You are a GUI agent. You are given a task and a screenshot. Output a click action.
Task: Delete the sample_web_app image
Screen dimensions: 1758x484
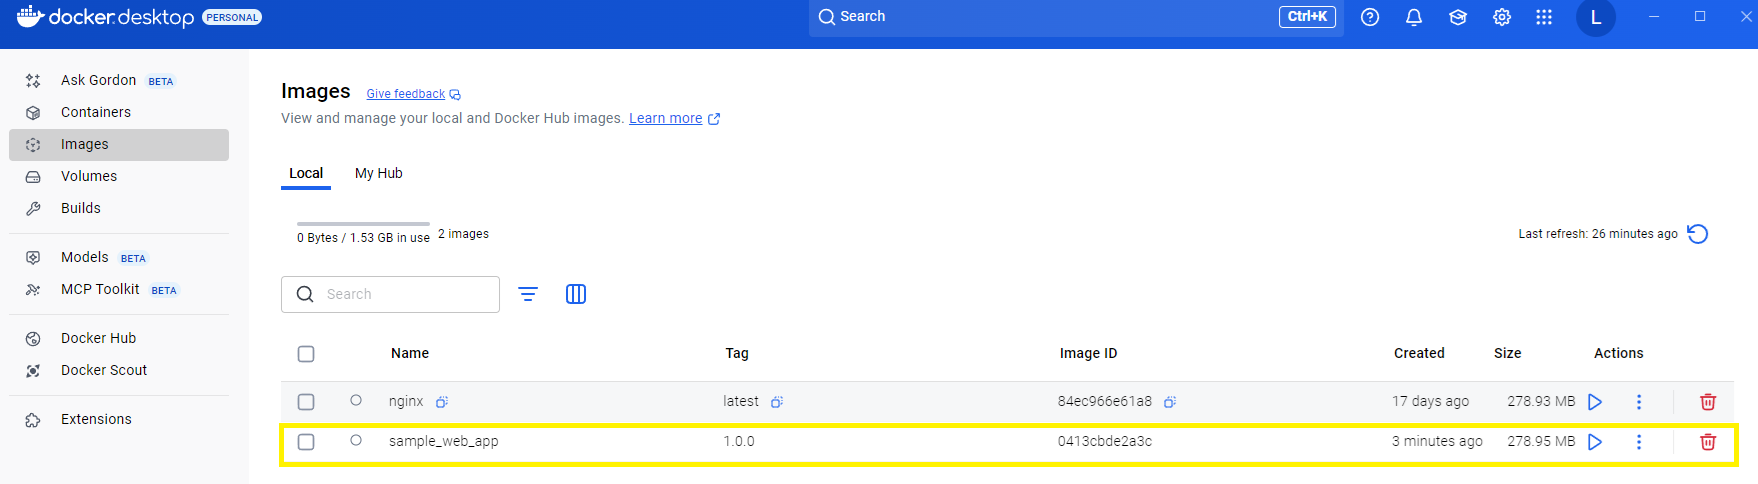click(x=1708, y=442)
